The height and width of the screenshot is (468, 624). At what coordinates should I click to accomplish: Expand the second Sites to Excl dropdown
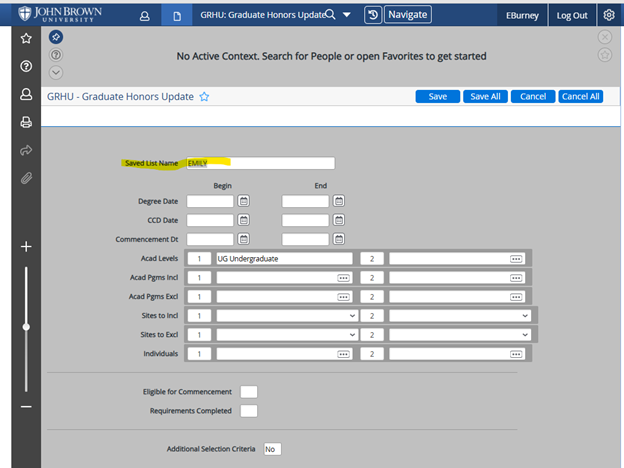coord(525,334)
